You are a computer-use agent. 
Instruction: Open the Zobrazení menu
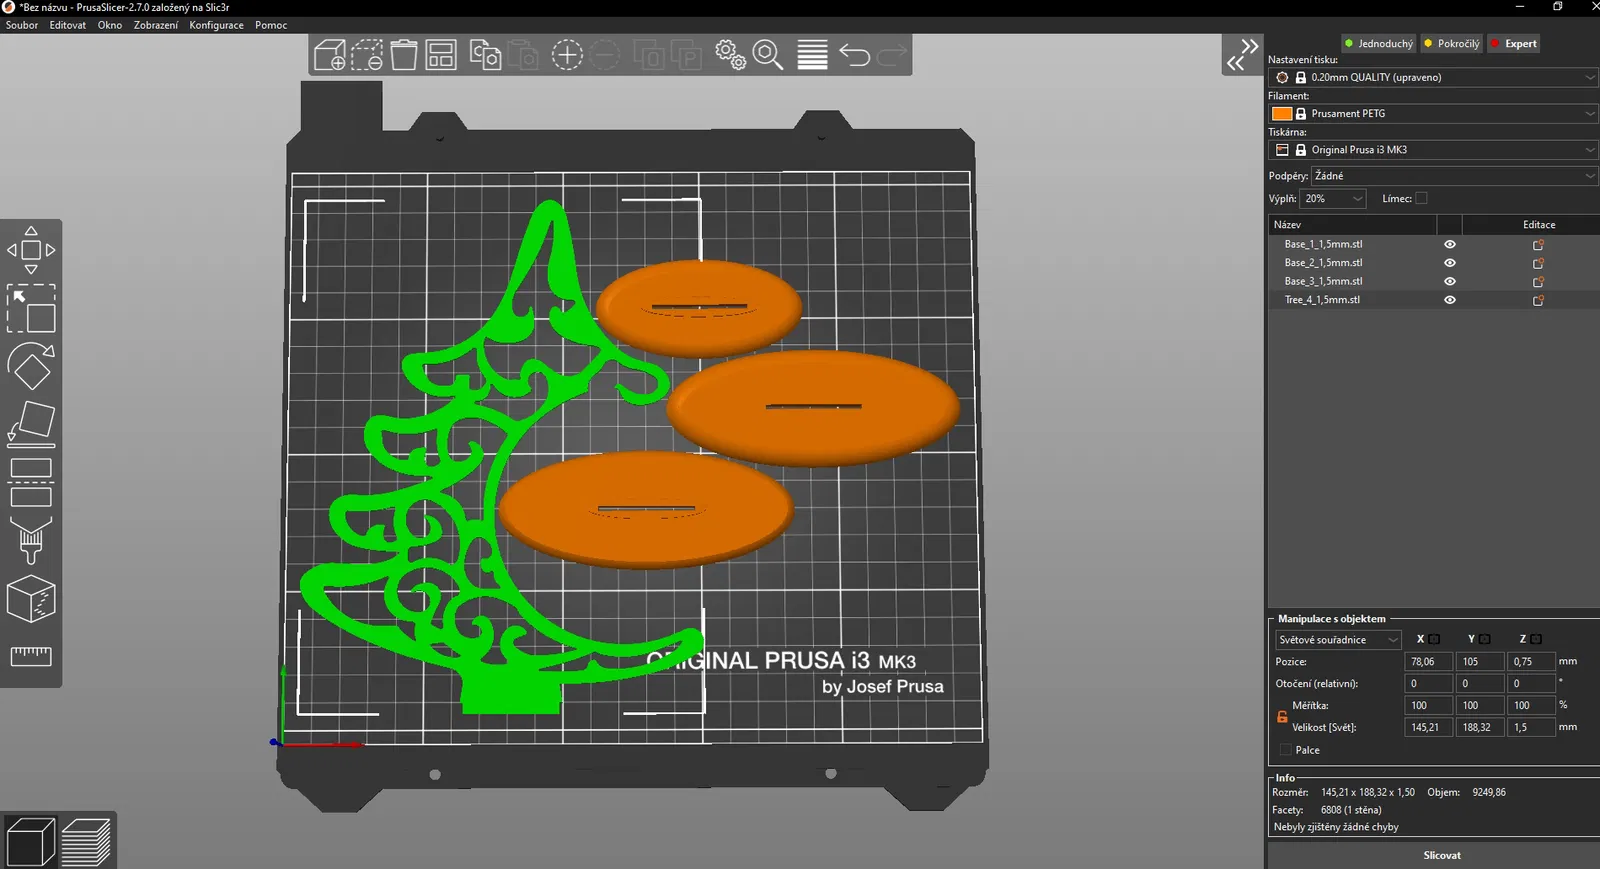point(156,25)
